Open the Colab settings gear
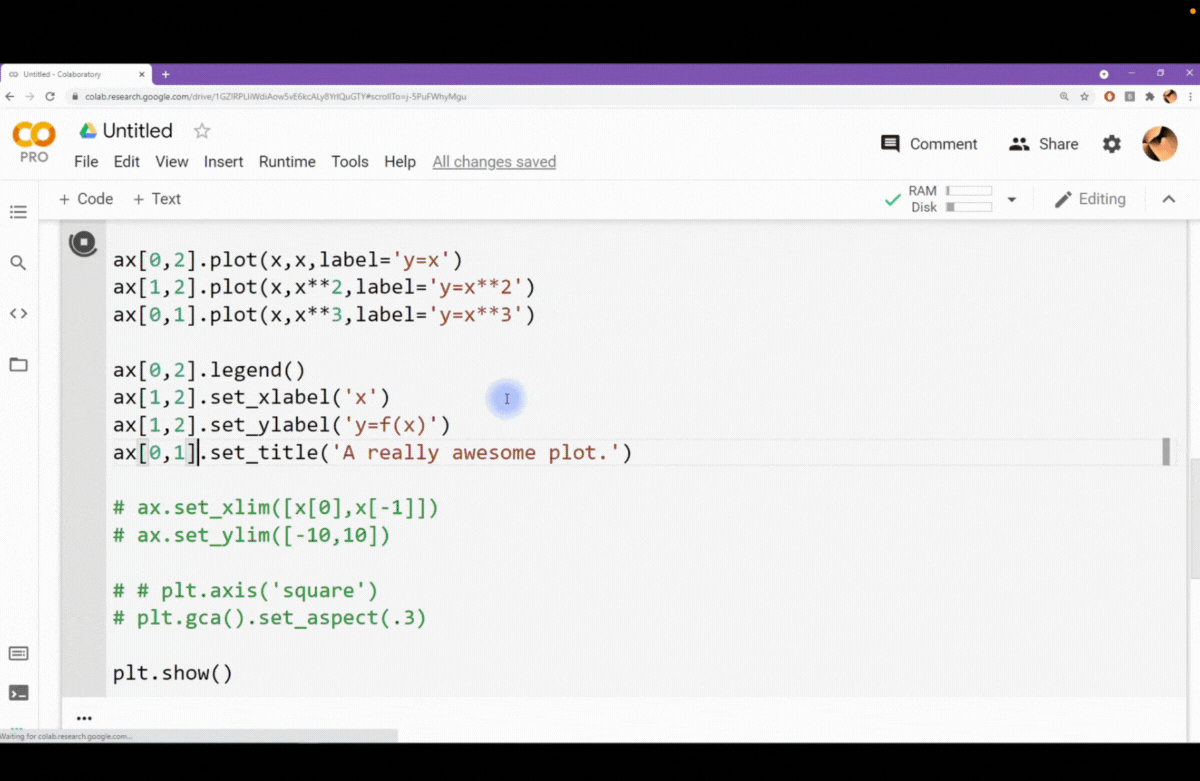The height and width of the screenshot is (781, 1200). coord(1112,144)
